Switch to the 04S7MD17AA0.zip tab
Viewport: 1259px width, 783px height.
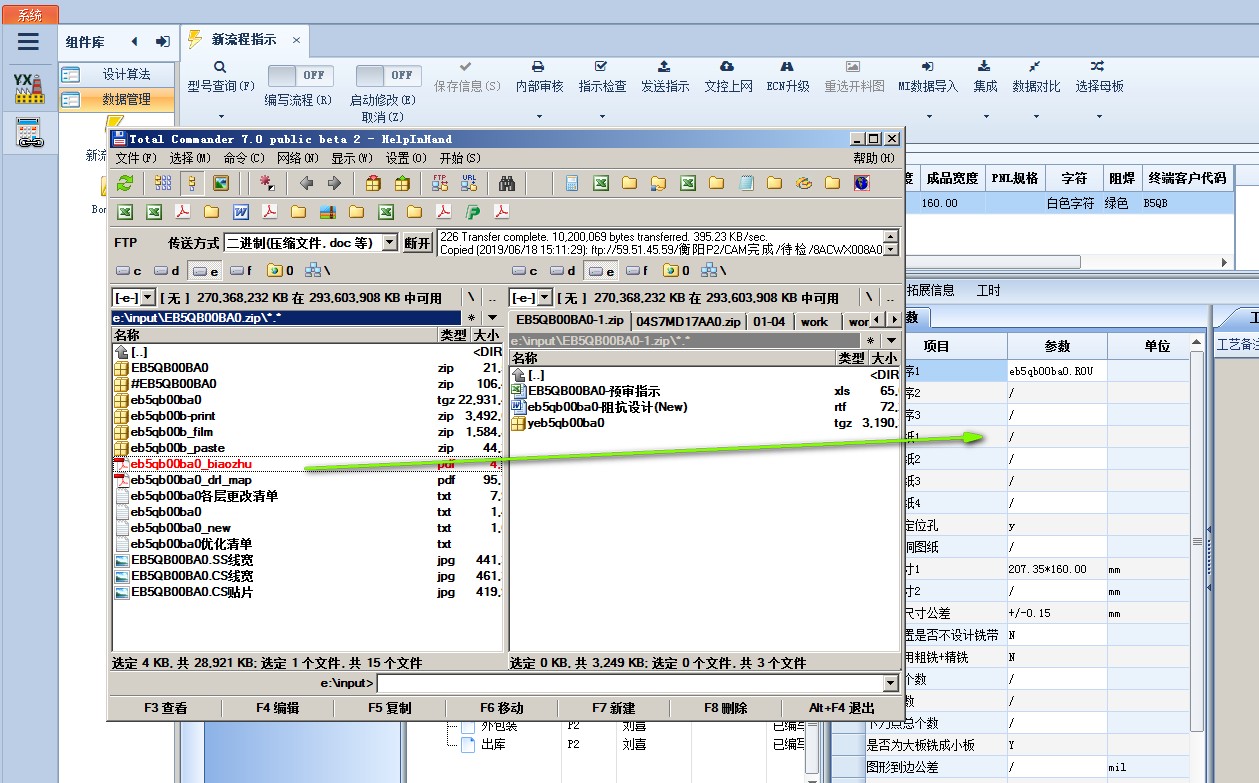tap(689, 321)
